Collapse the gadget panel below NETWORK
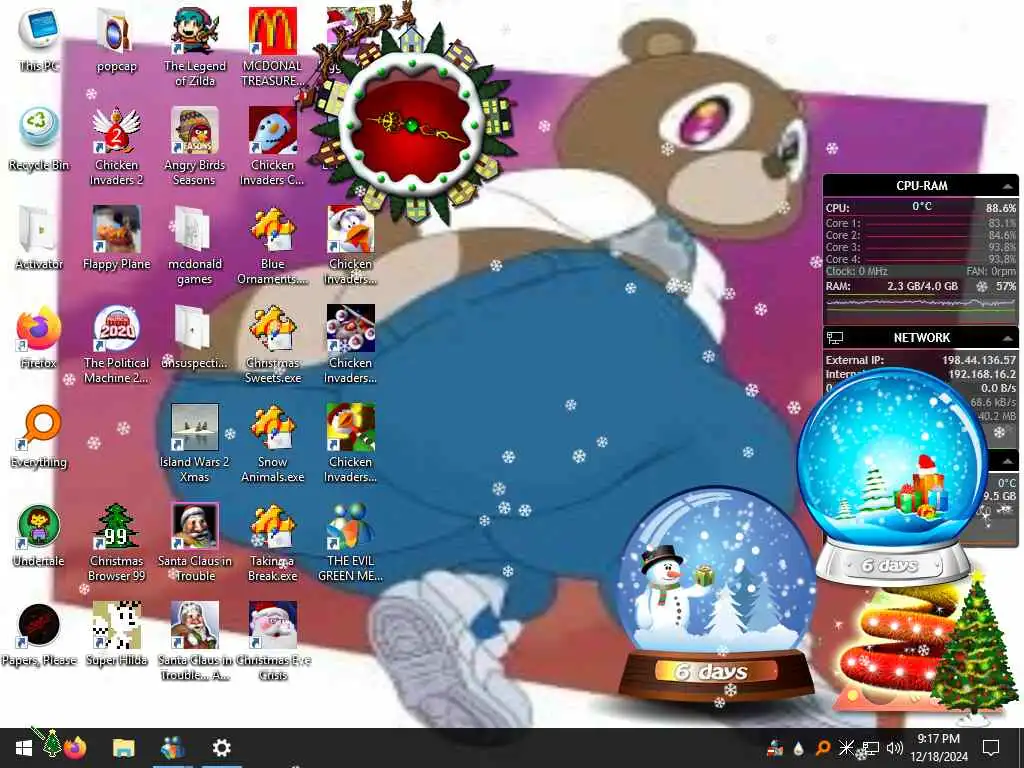The image size is (1024, 768). point(1008,461)
